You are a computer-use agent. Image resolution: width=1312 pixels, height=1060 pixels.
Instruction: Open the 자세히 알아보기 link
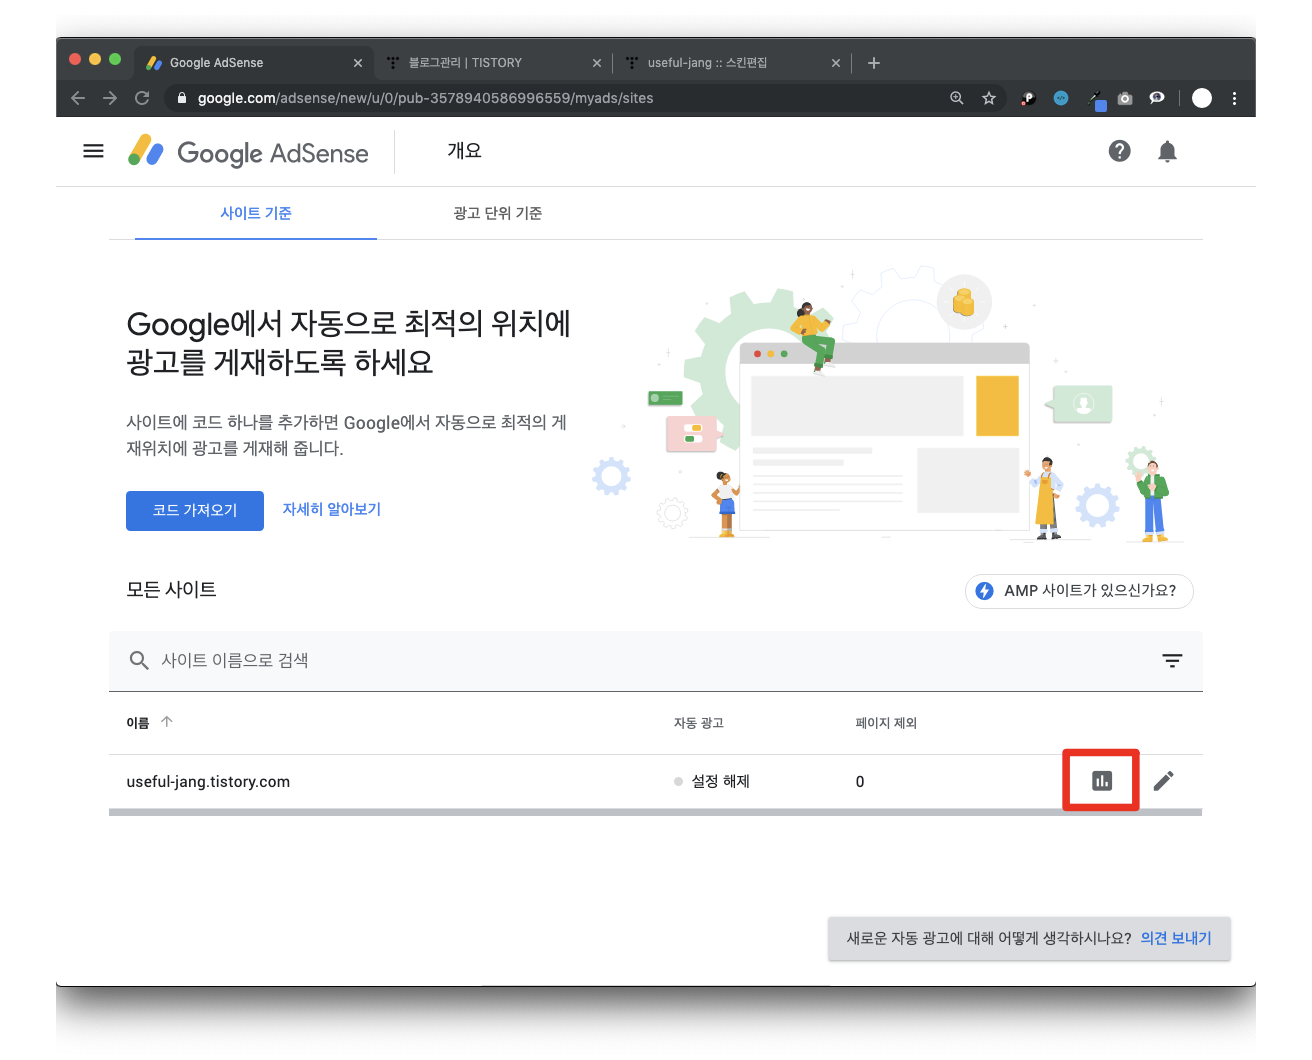click(x=331, y=509)
